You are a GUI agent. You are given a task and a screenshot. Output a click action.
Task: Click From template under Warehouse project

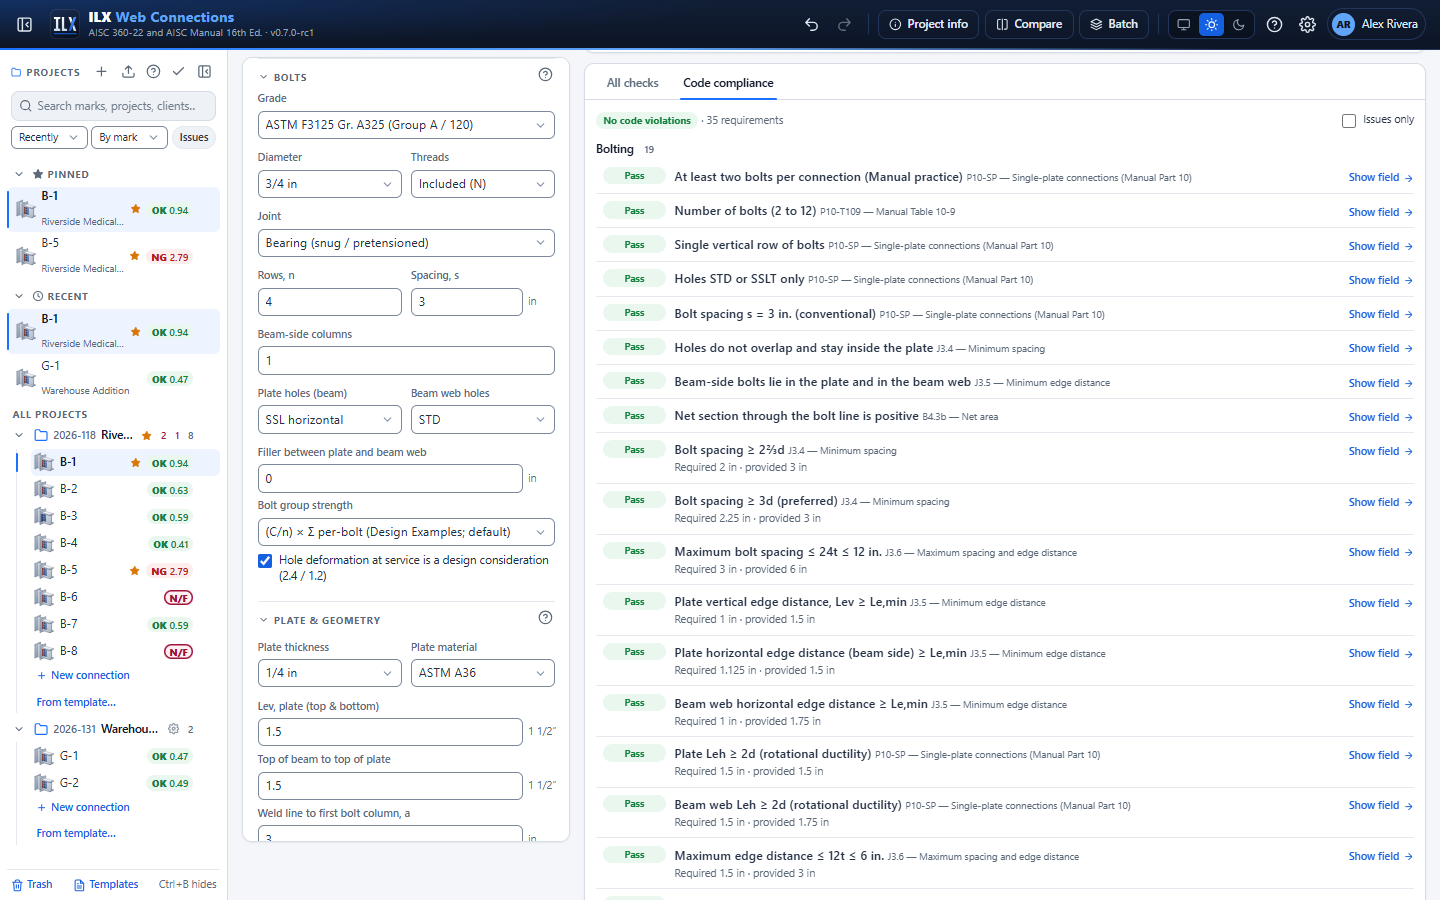[76, 833]
